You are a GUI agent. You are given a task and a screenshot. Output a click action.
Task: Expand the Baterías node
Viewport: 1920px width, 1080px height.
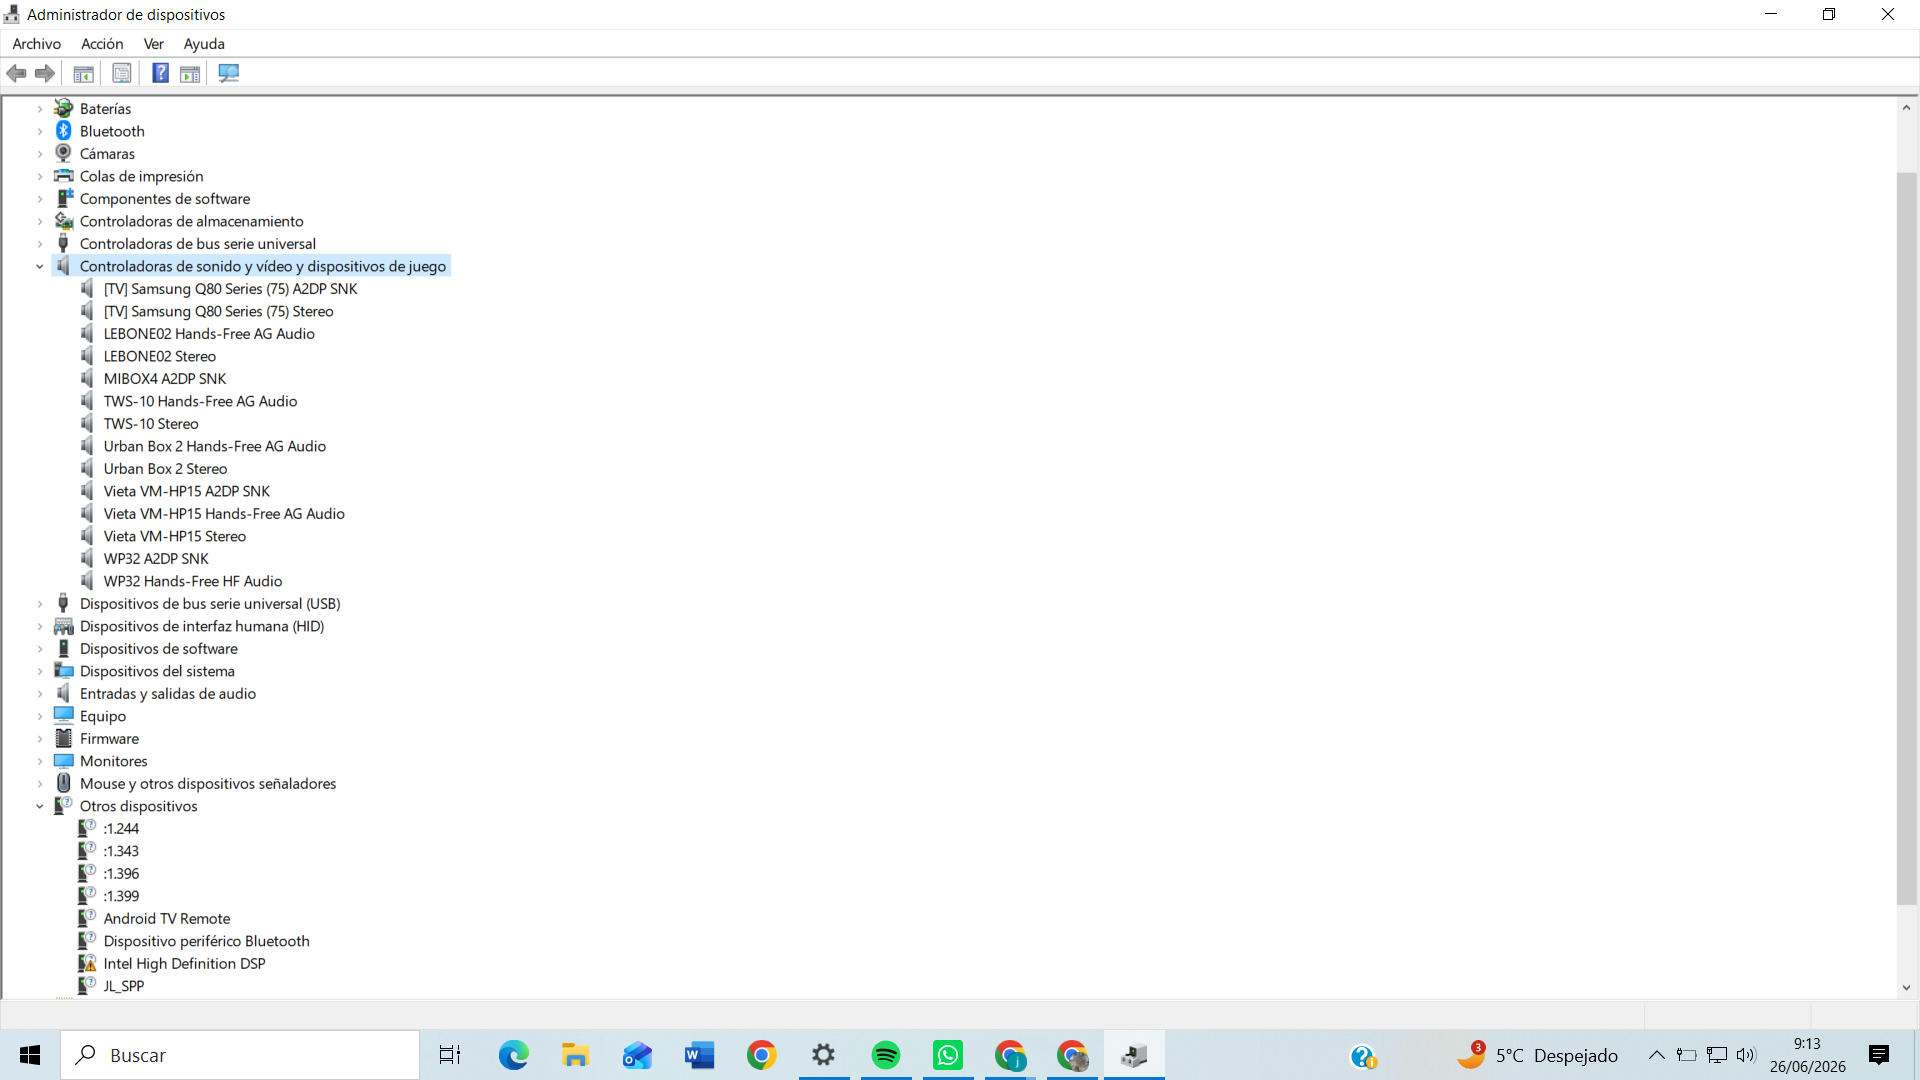point(40,108)
